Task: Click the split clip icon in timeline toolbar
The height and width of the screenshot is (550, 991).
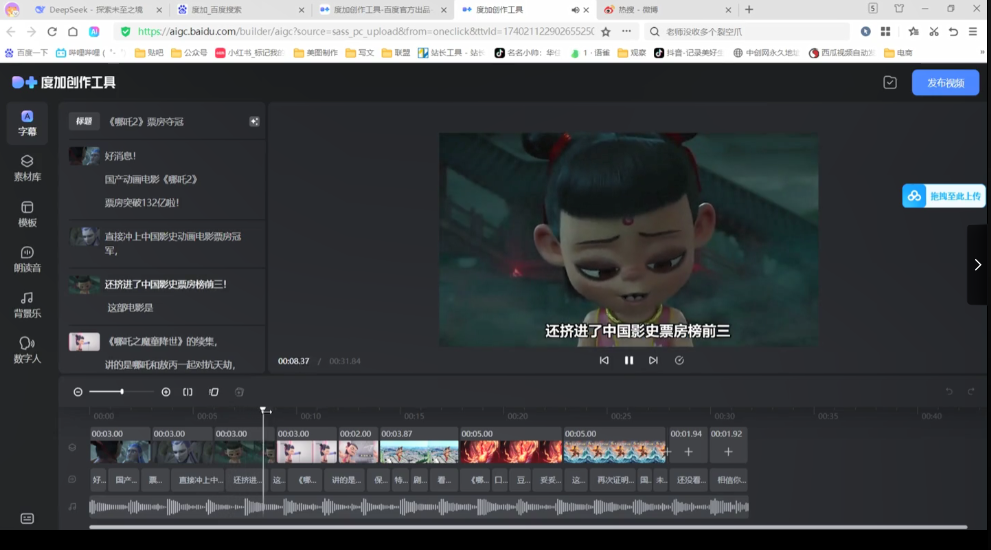Action: tap(188, 392)
